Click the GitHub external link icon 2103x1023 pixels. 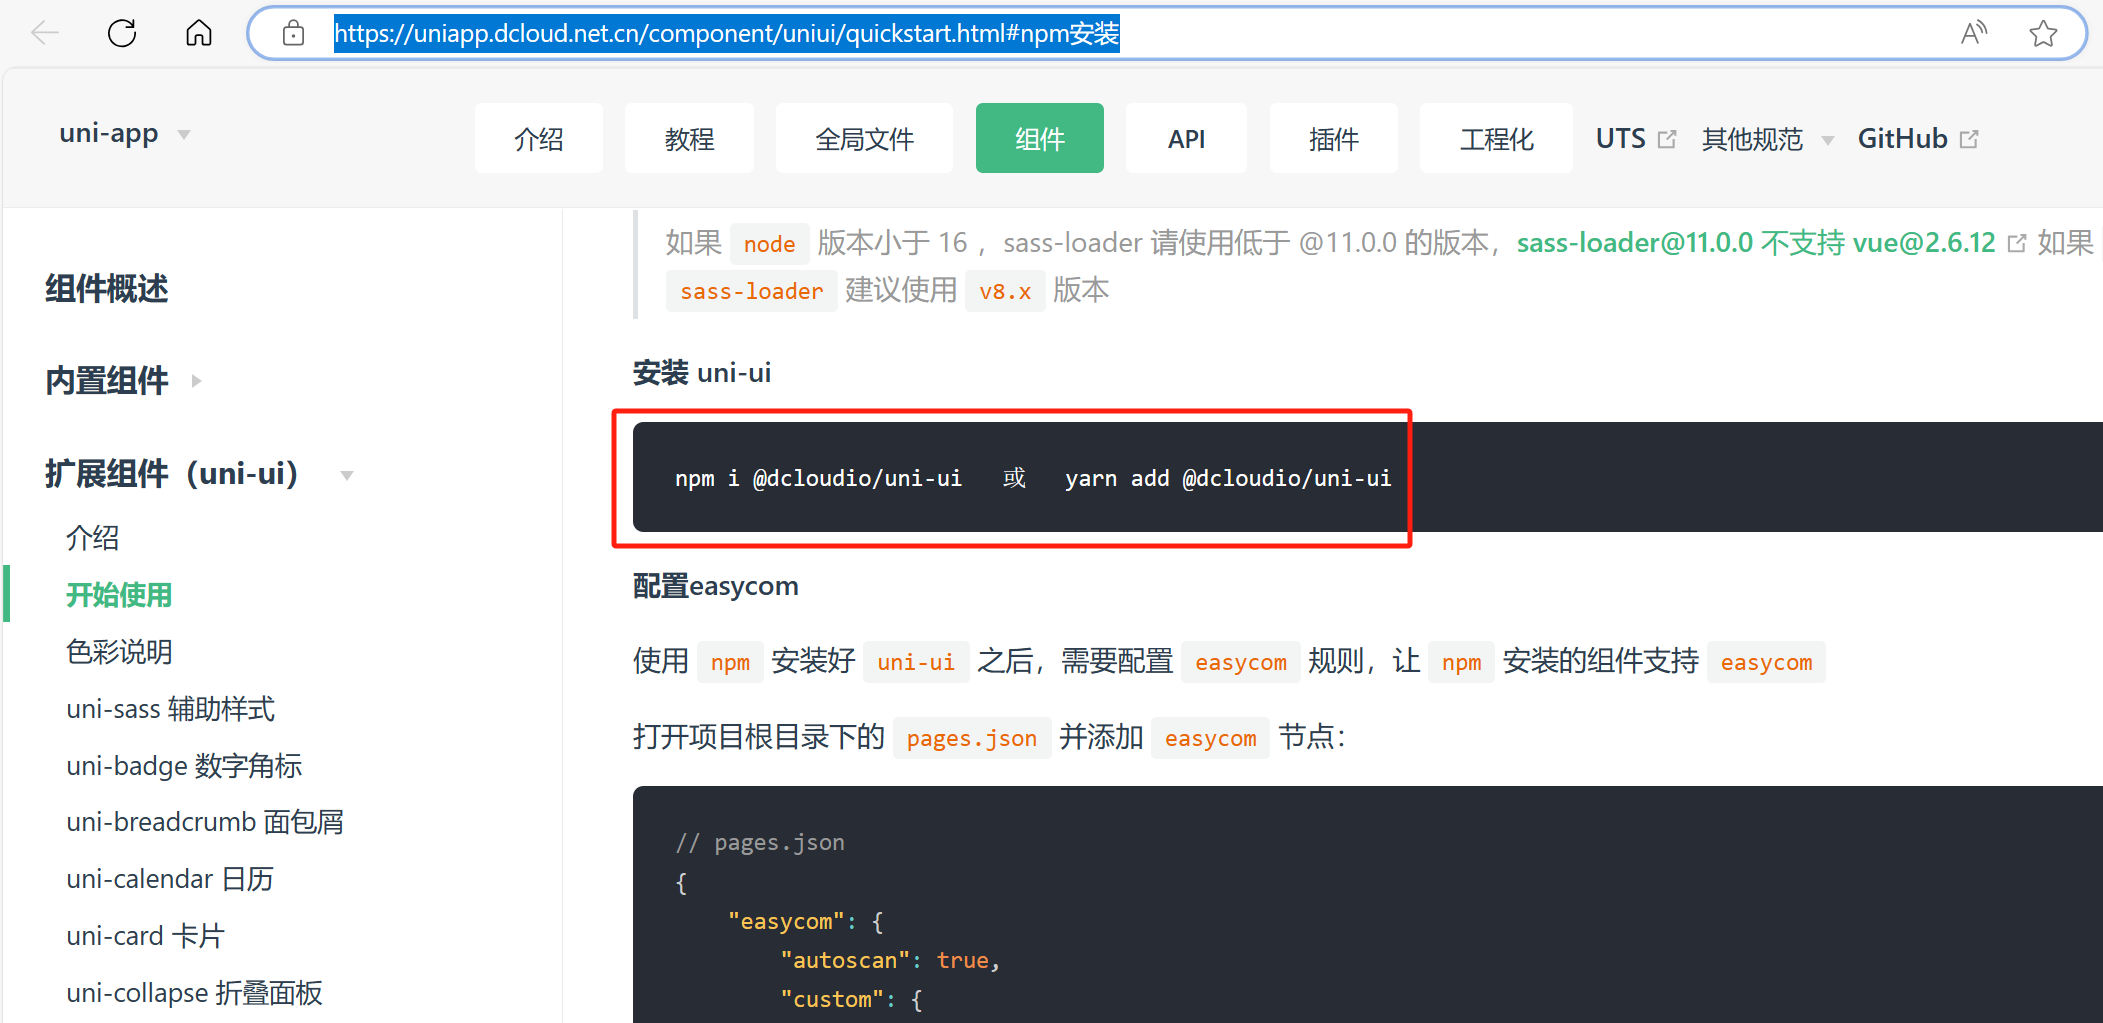1969,139
